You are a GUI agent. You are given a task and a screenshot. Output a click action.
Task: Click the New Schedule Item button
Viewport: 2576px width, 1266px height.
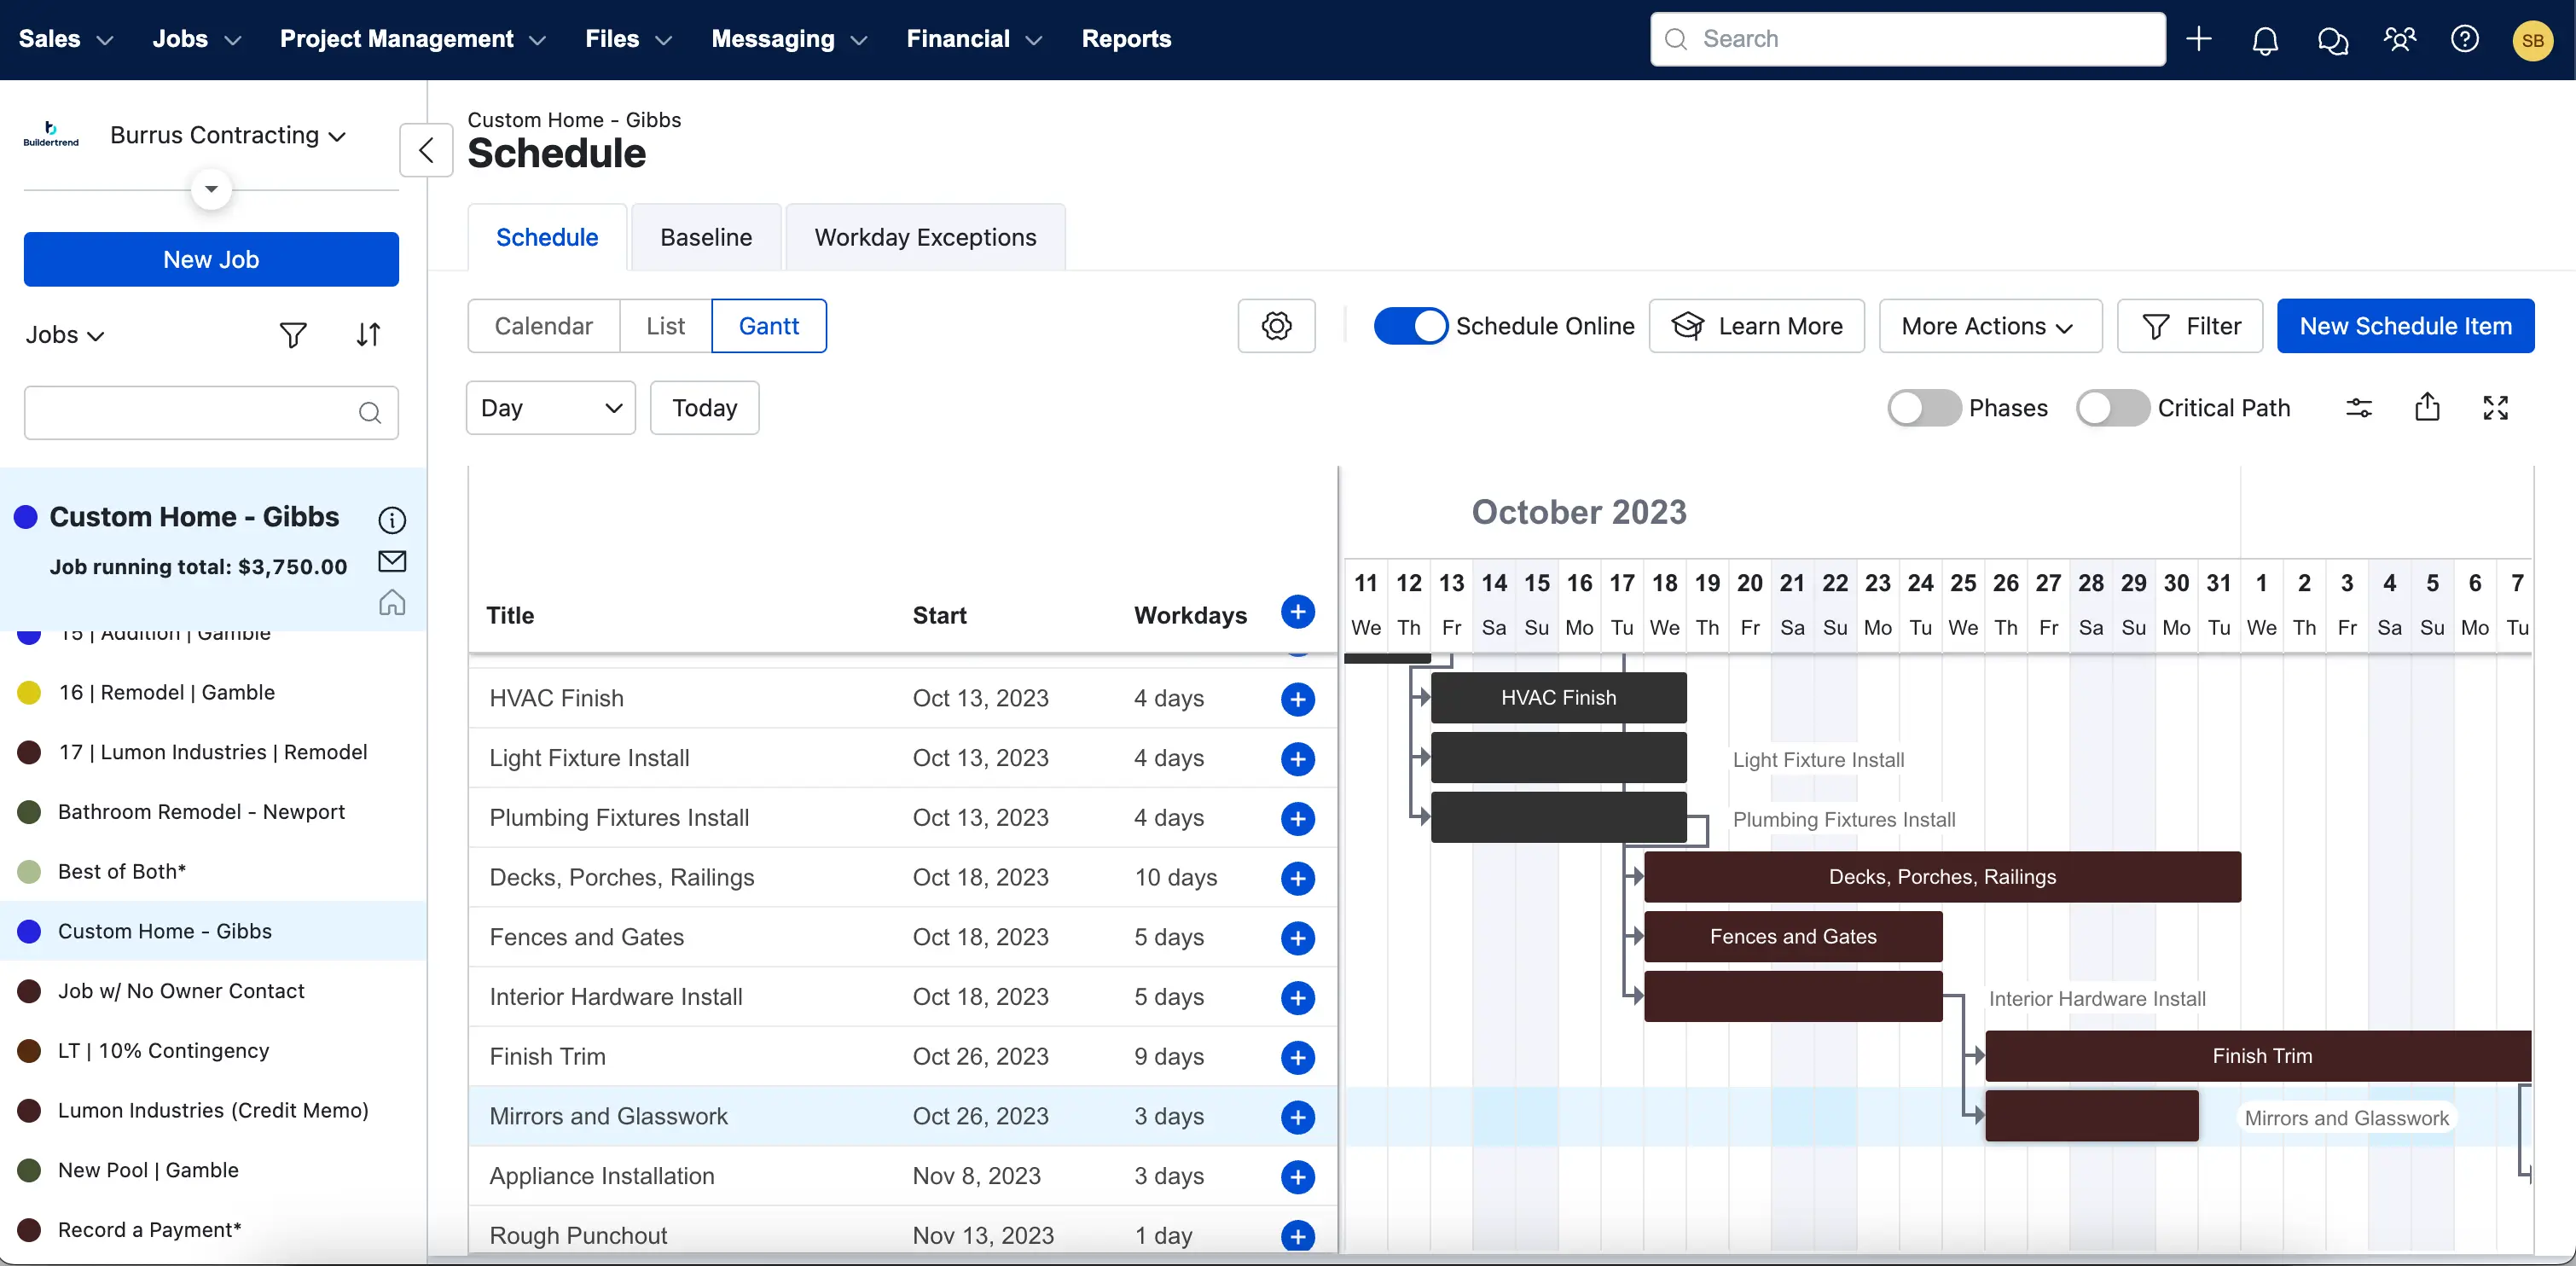[2406, 325]
